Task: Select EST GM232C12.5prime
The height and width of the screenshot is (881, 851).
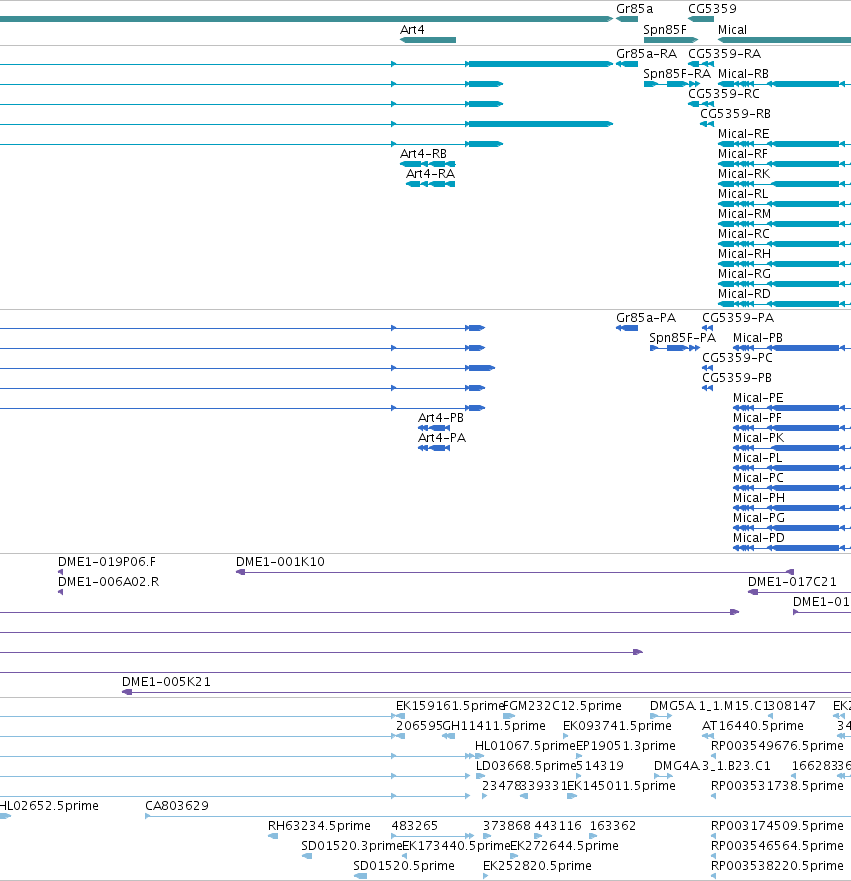Action: click(509, 716)
